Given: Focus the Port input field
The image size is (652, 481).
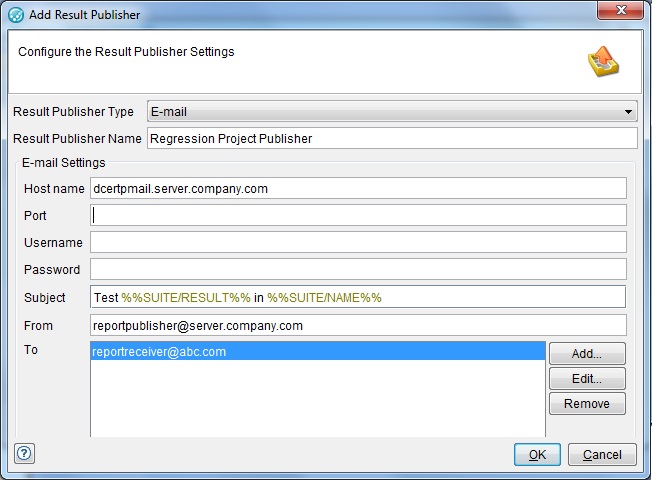Looking at the screenshot, I should pos(358,215).
